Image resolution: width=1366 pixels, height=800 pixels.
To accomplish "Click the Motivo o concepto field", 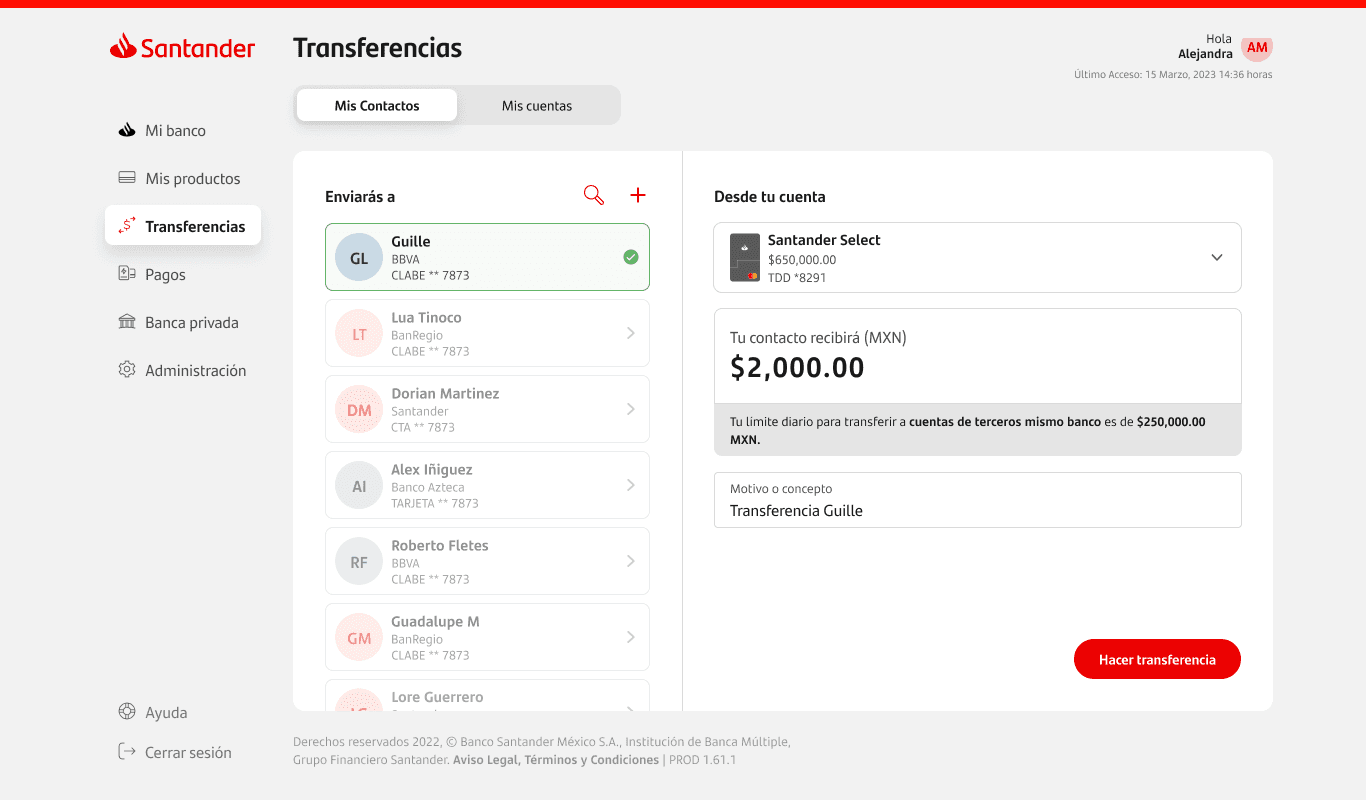I will (x=977, y=500).
